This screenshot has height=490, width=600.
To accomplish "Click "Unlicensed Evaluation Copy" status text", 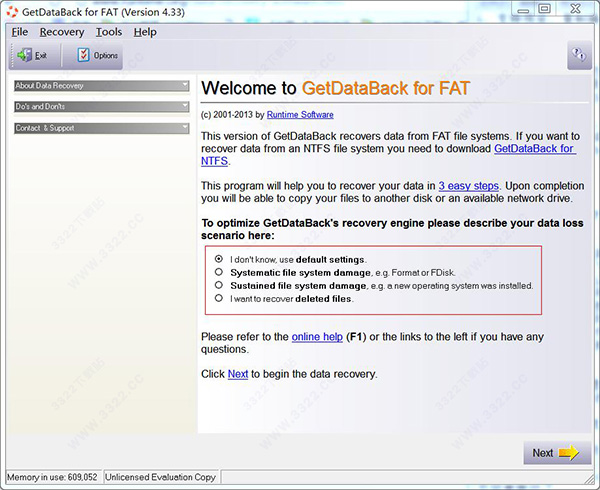I will point(160,477).
